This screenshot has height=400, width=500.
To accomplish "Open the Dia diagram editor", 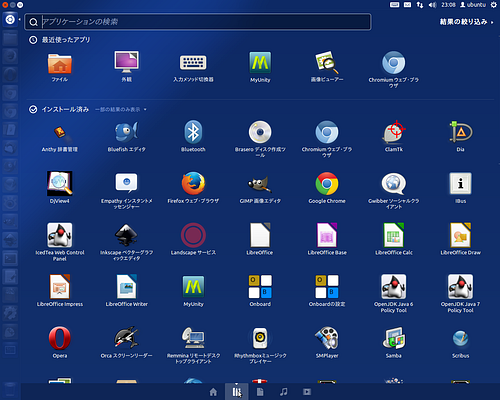I will coord(460,132).
